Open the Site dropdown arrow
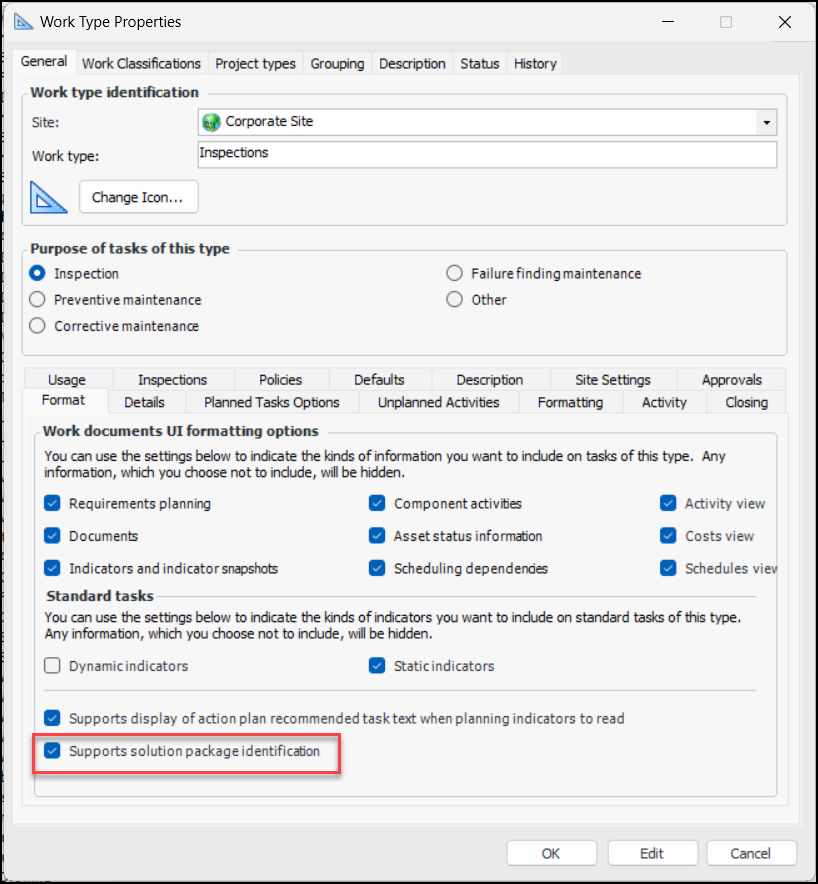Viewport: 818px width, 884px height. pos(766,122)
